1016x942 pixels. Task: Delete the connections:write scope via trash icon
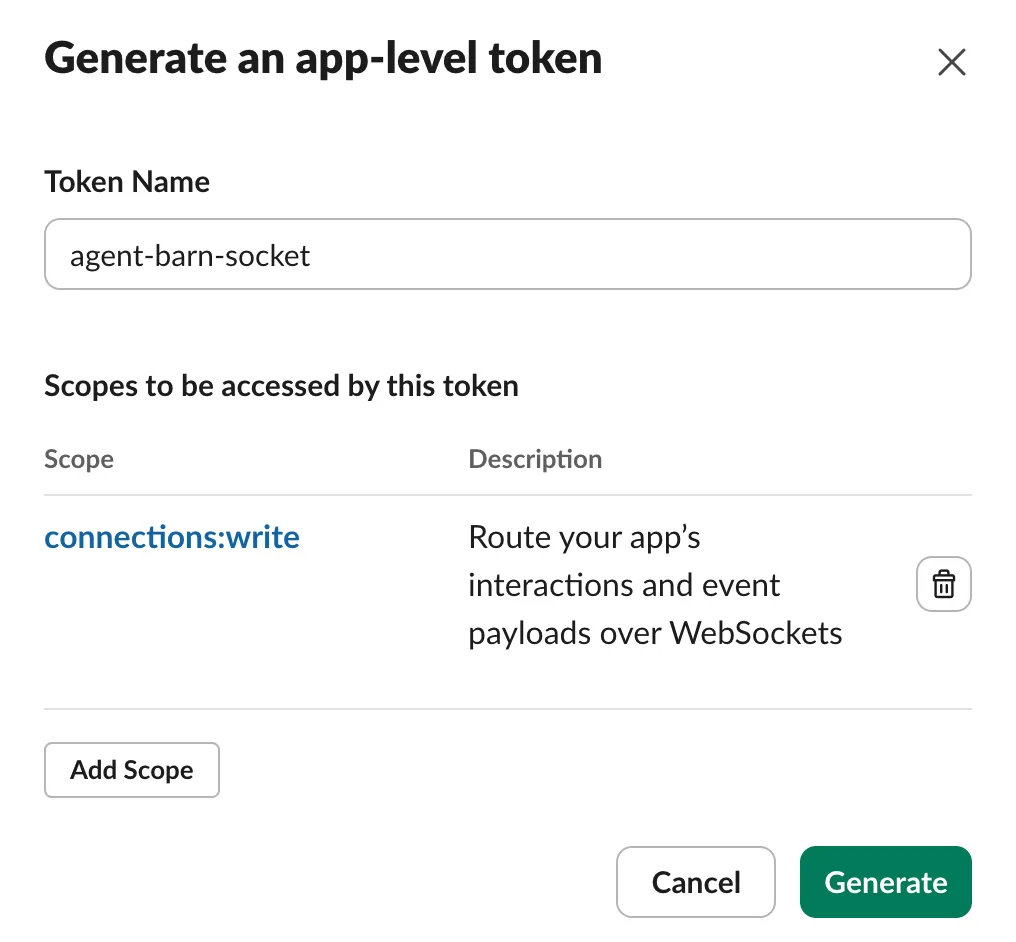(x=943, y=584)
